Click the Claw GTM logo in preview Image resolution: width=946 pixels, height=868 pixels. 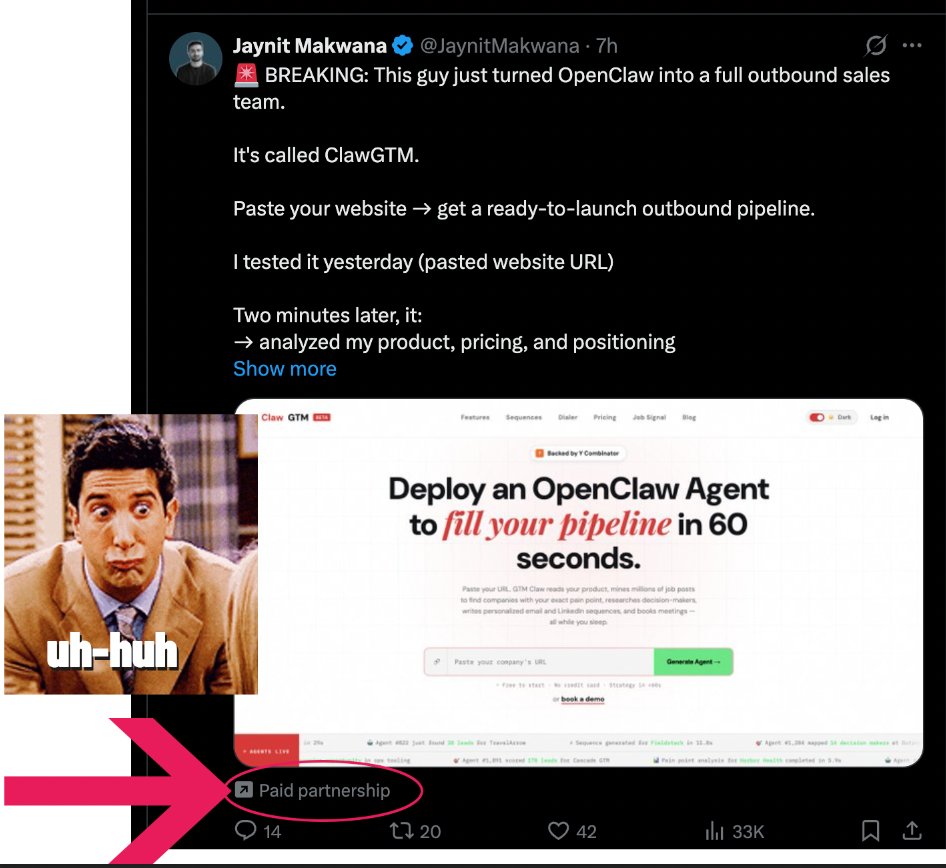(x=285, y=417)
